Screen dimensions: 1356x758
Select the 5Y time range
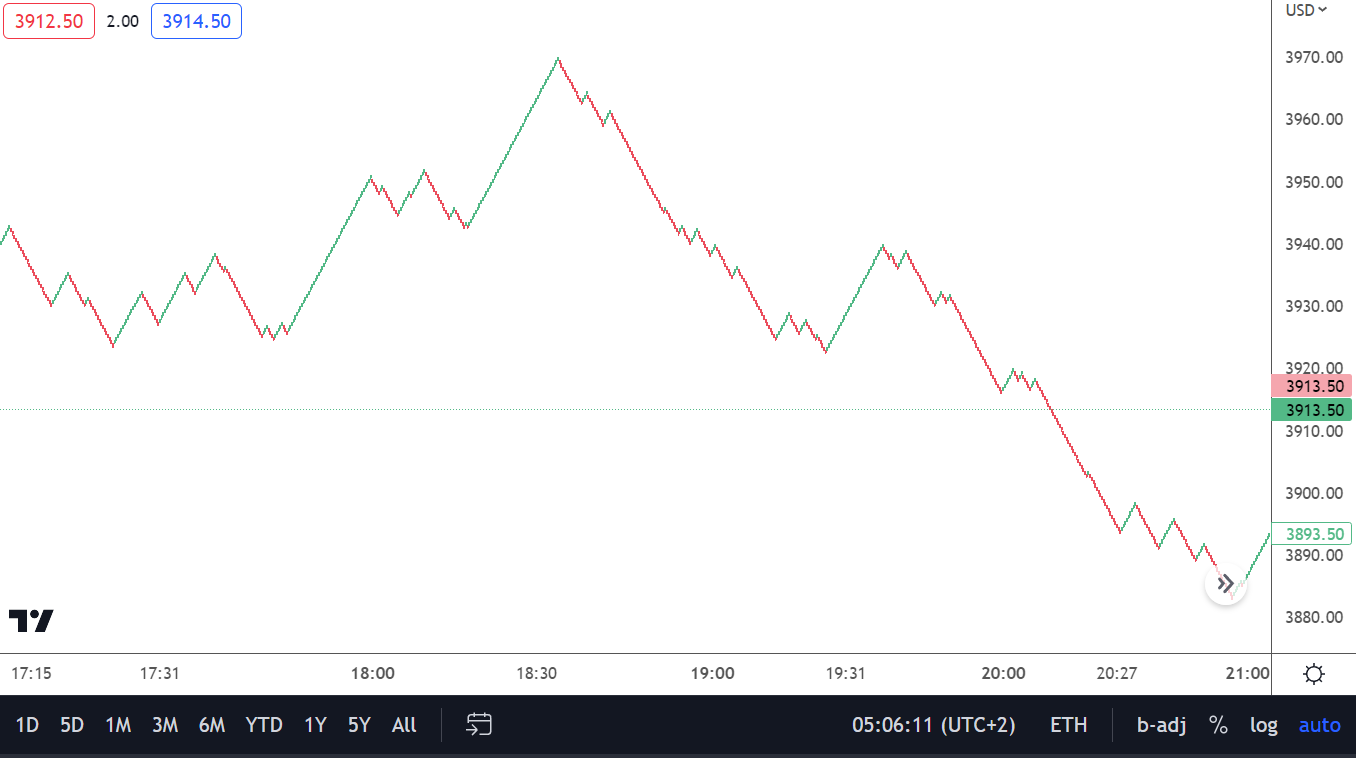point(359,725)
